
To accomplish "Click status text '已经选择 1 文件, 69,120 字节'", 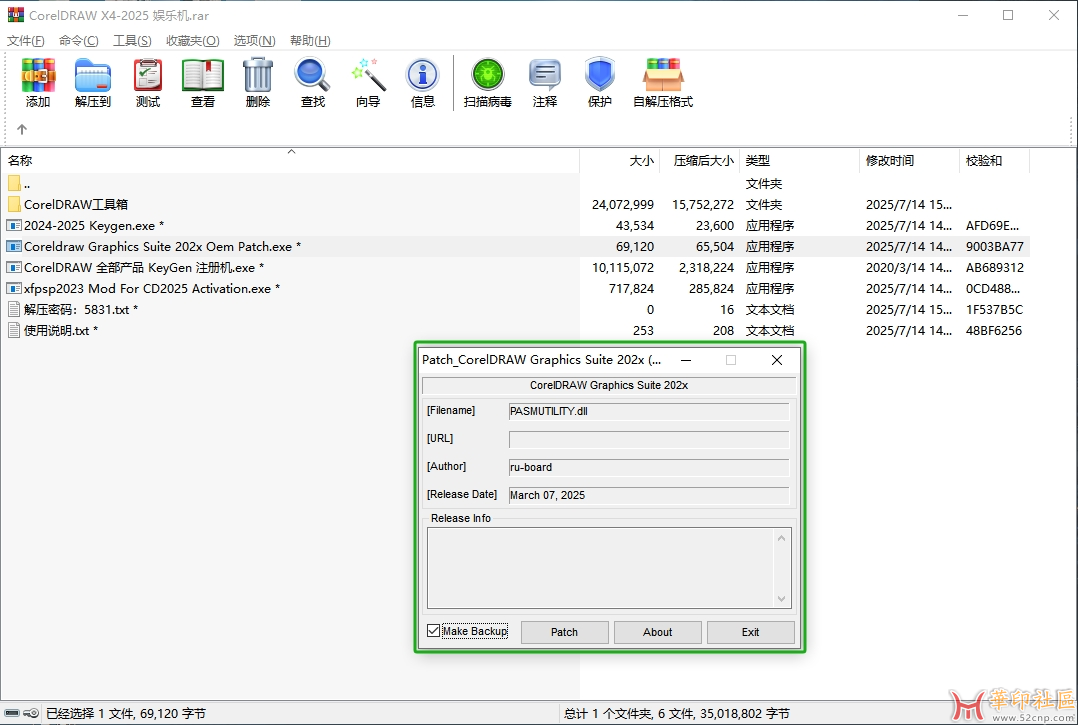I will point(126,713).
